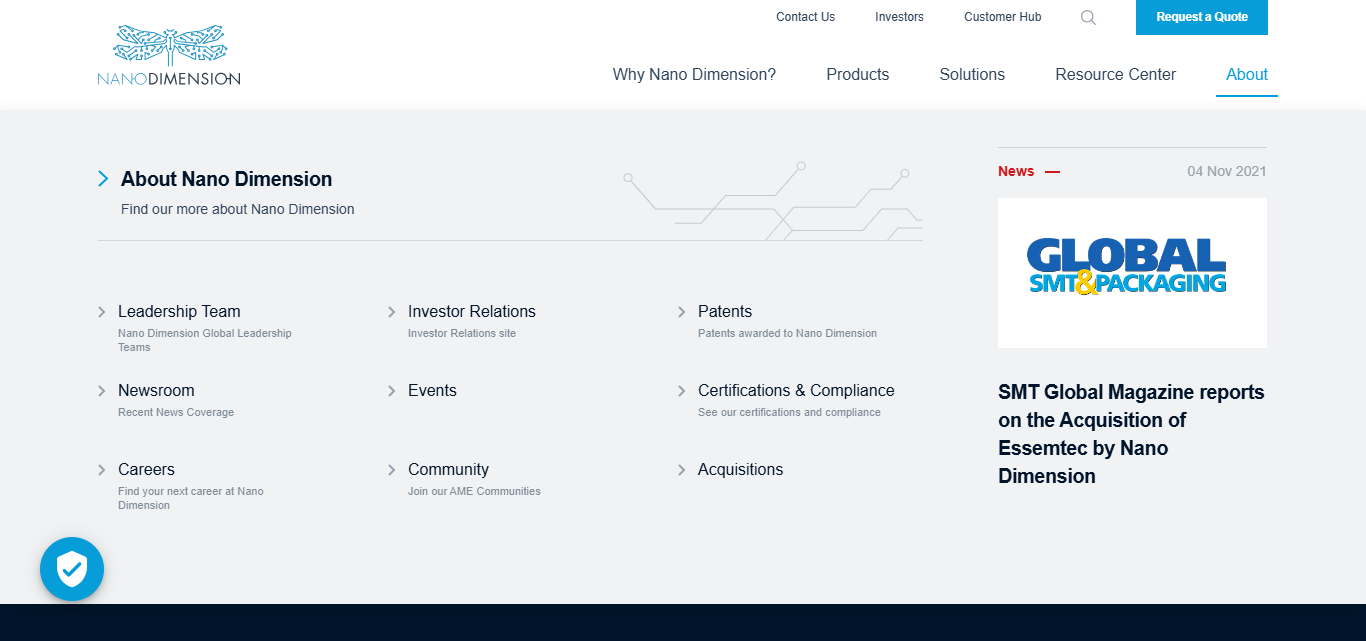Image resolution: width=1366 pixels, height=641 pixels.
Task: Select the About menu item
Action: pos(1247,75)
